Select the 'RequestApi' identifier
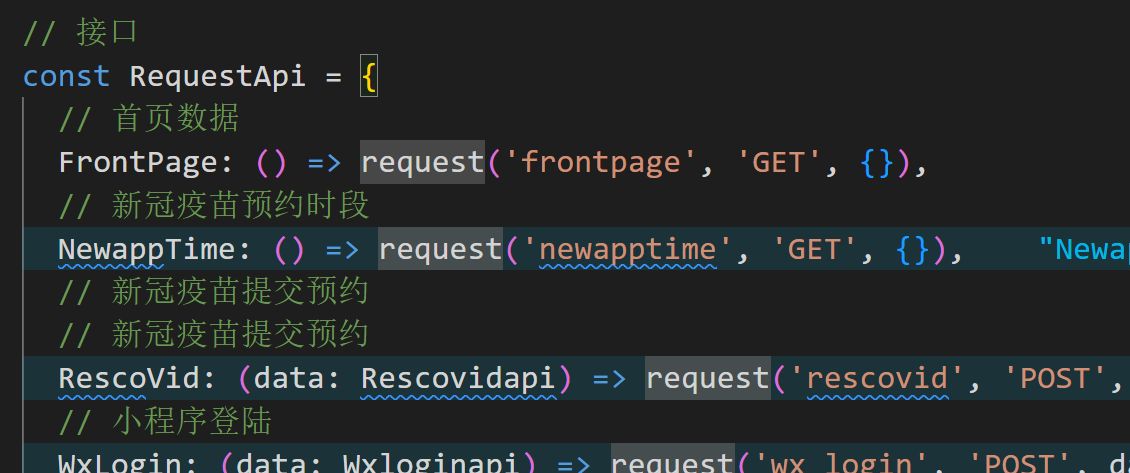 pos(218,76)
